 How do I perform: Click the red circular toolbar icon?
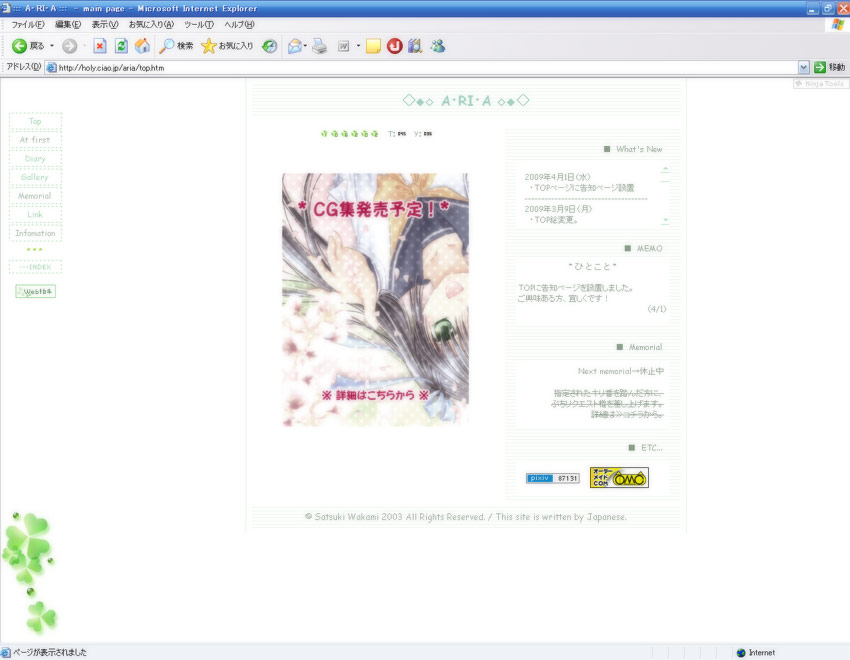point(395,46)
